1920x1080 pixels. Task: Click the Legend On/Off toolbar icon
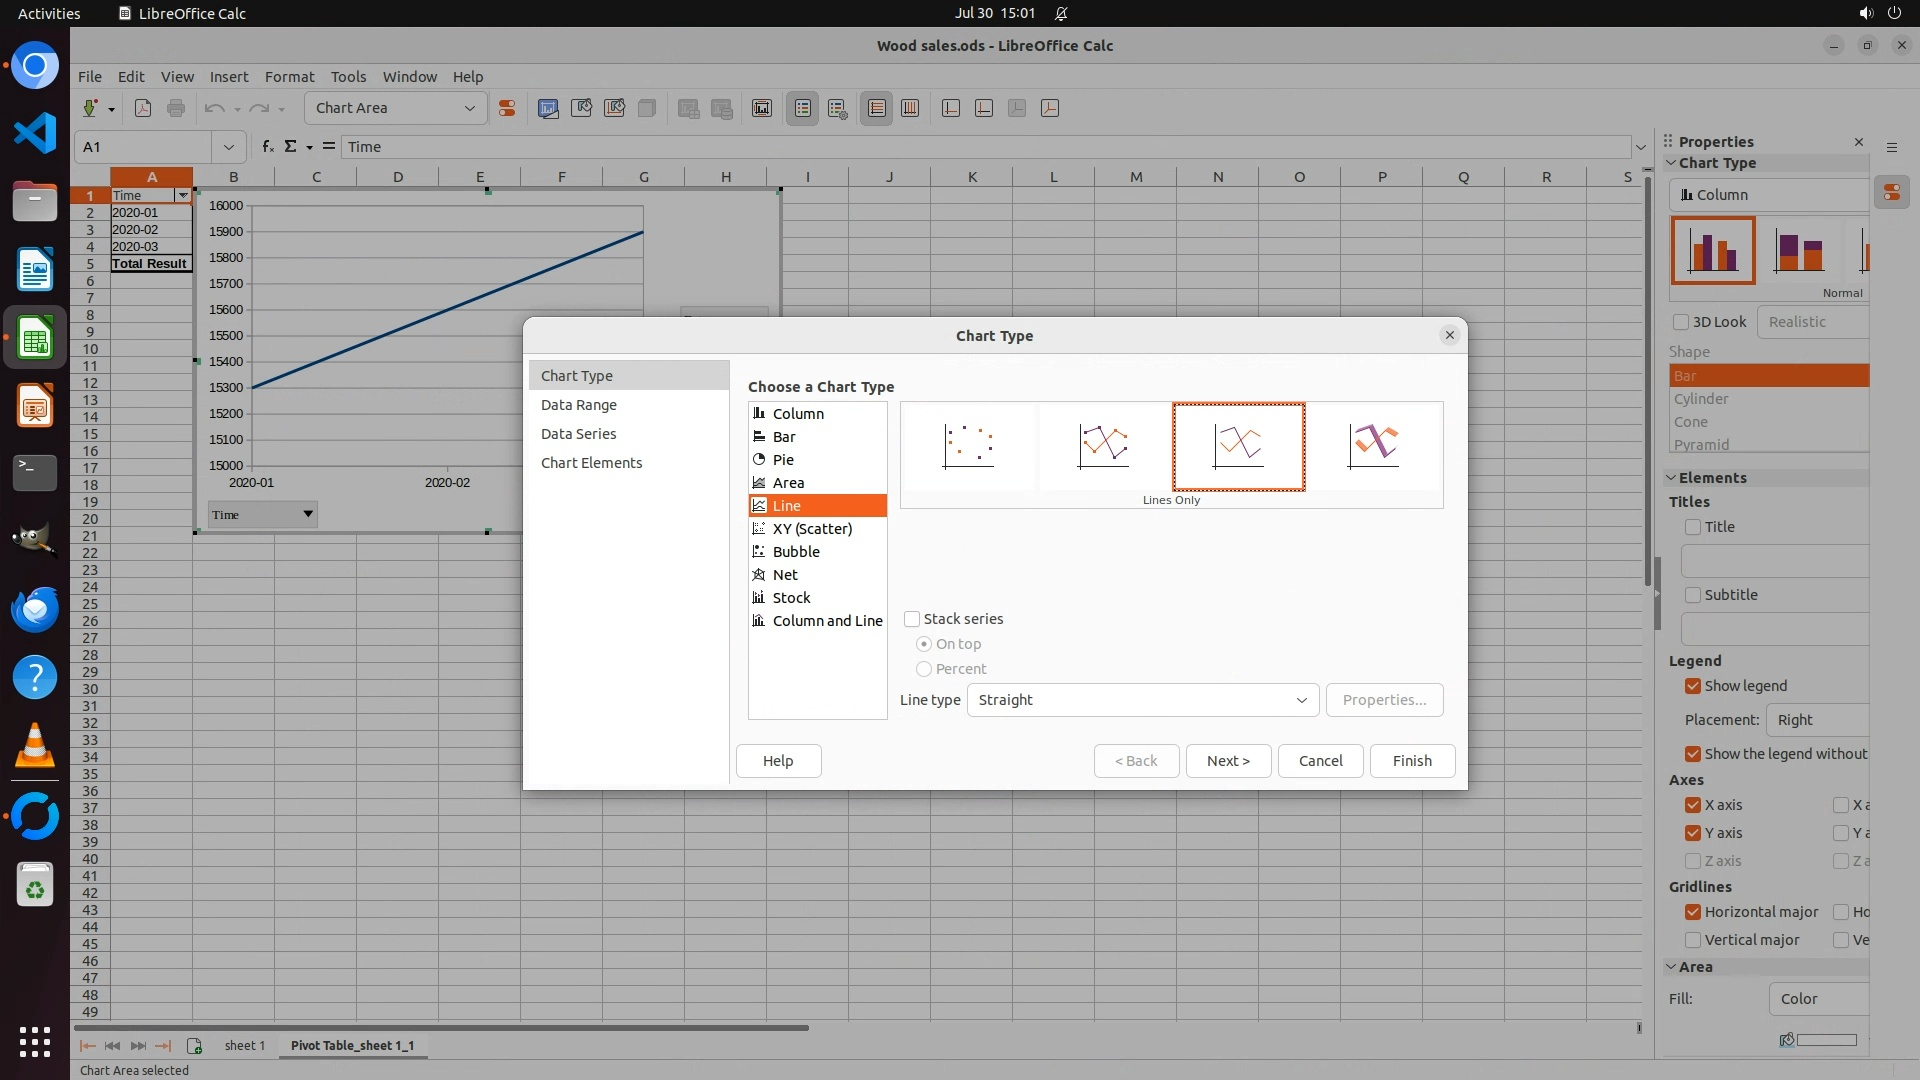click(803, 108)
